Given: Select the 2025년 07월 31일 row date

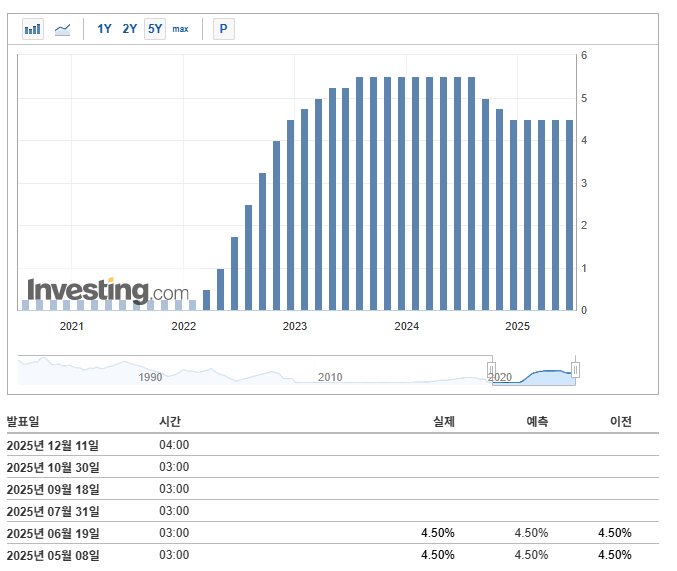Looking at the screenshot, I should (x=53, y=511).
